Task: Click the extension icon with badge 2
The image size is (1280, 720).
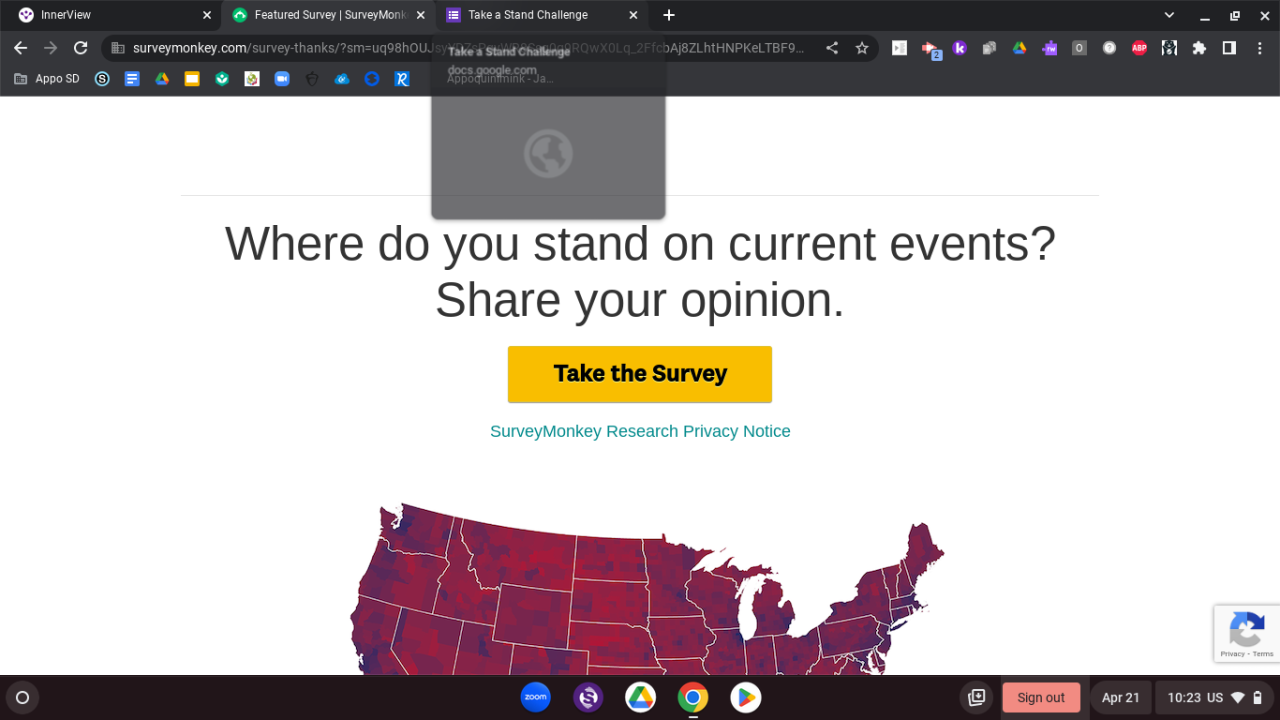Action: pos(930,49)
